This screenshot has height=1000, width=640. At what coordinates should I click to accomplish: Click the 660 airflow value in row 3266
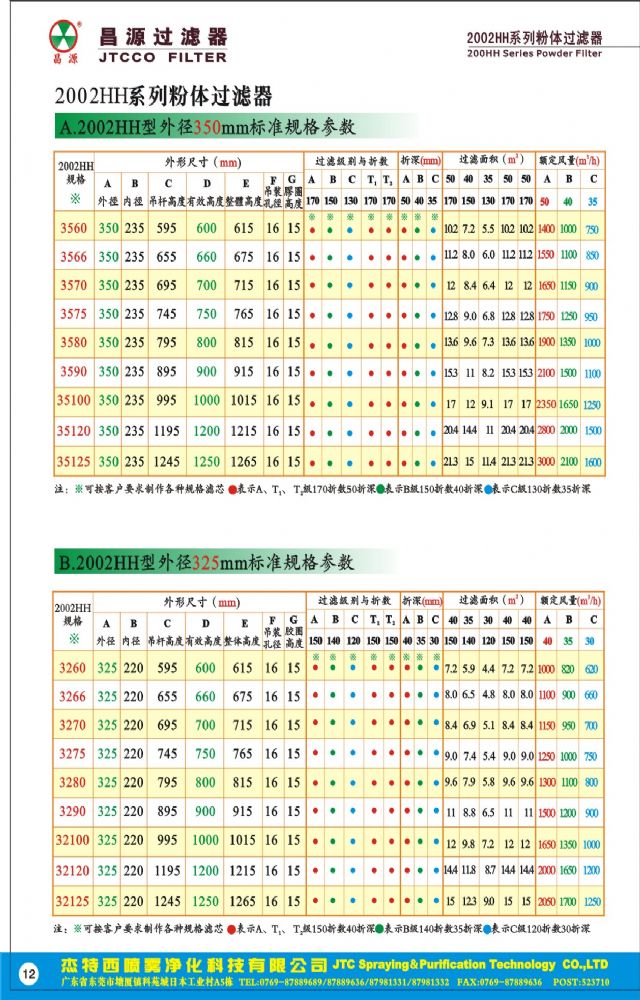[592, 695]
